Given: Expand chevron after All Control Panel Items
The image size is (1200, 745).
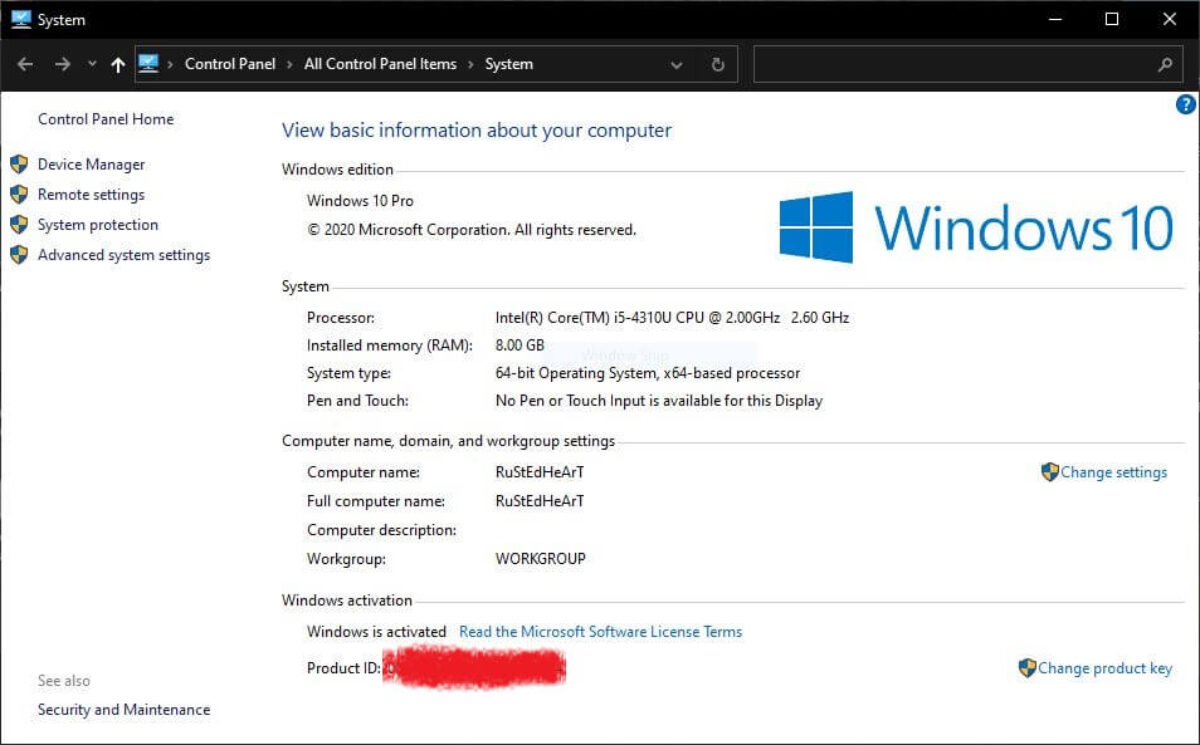Looking at the screenshot, I should pyautogui.click(x=471, y=64).
